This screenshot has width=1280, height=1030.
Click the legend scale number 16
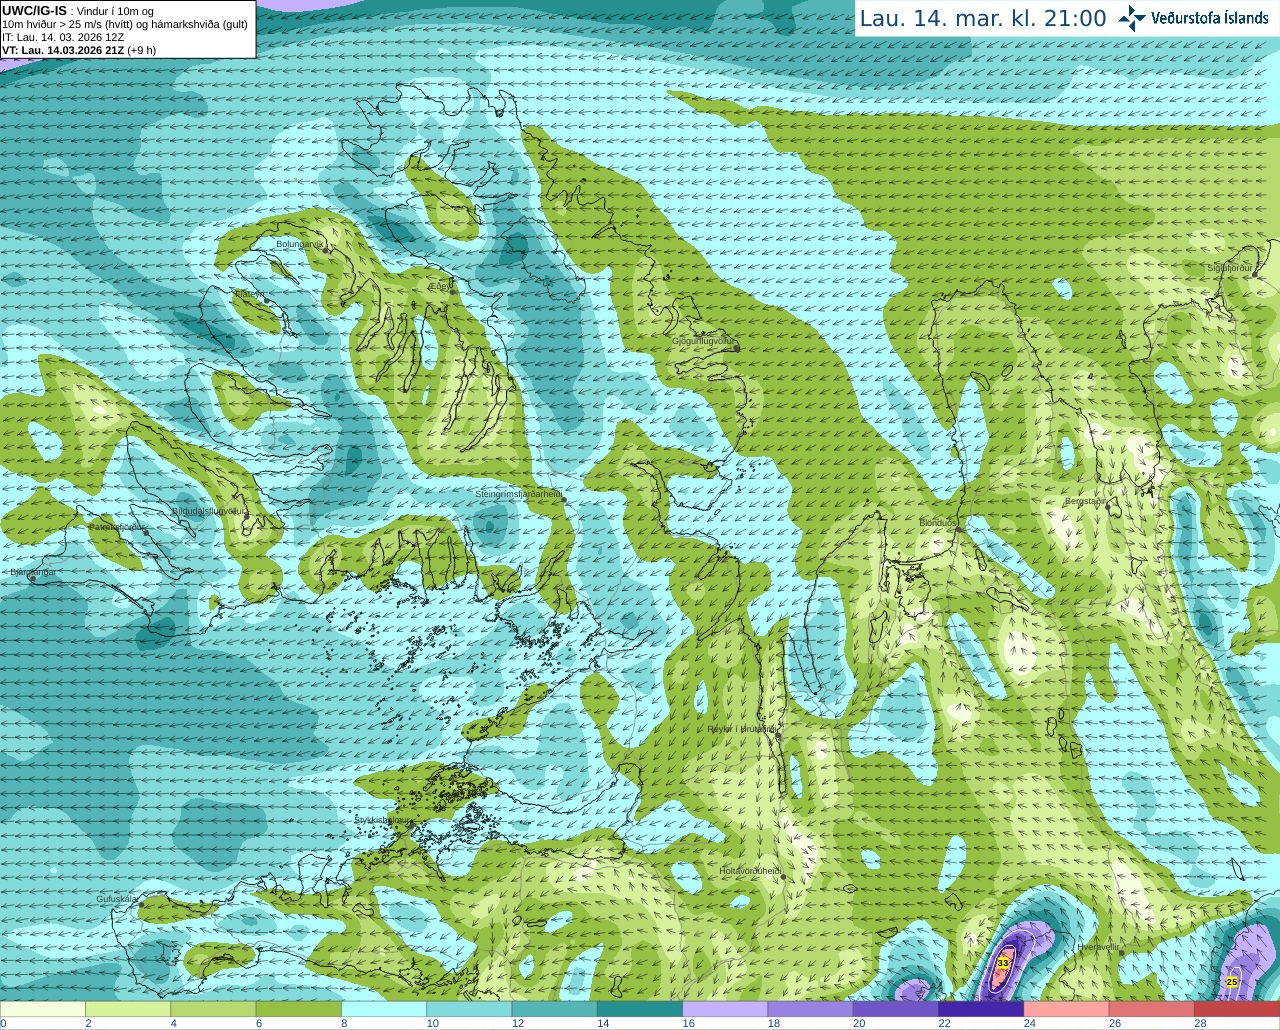(x=689, y=1023)
